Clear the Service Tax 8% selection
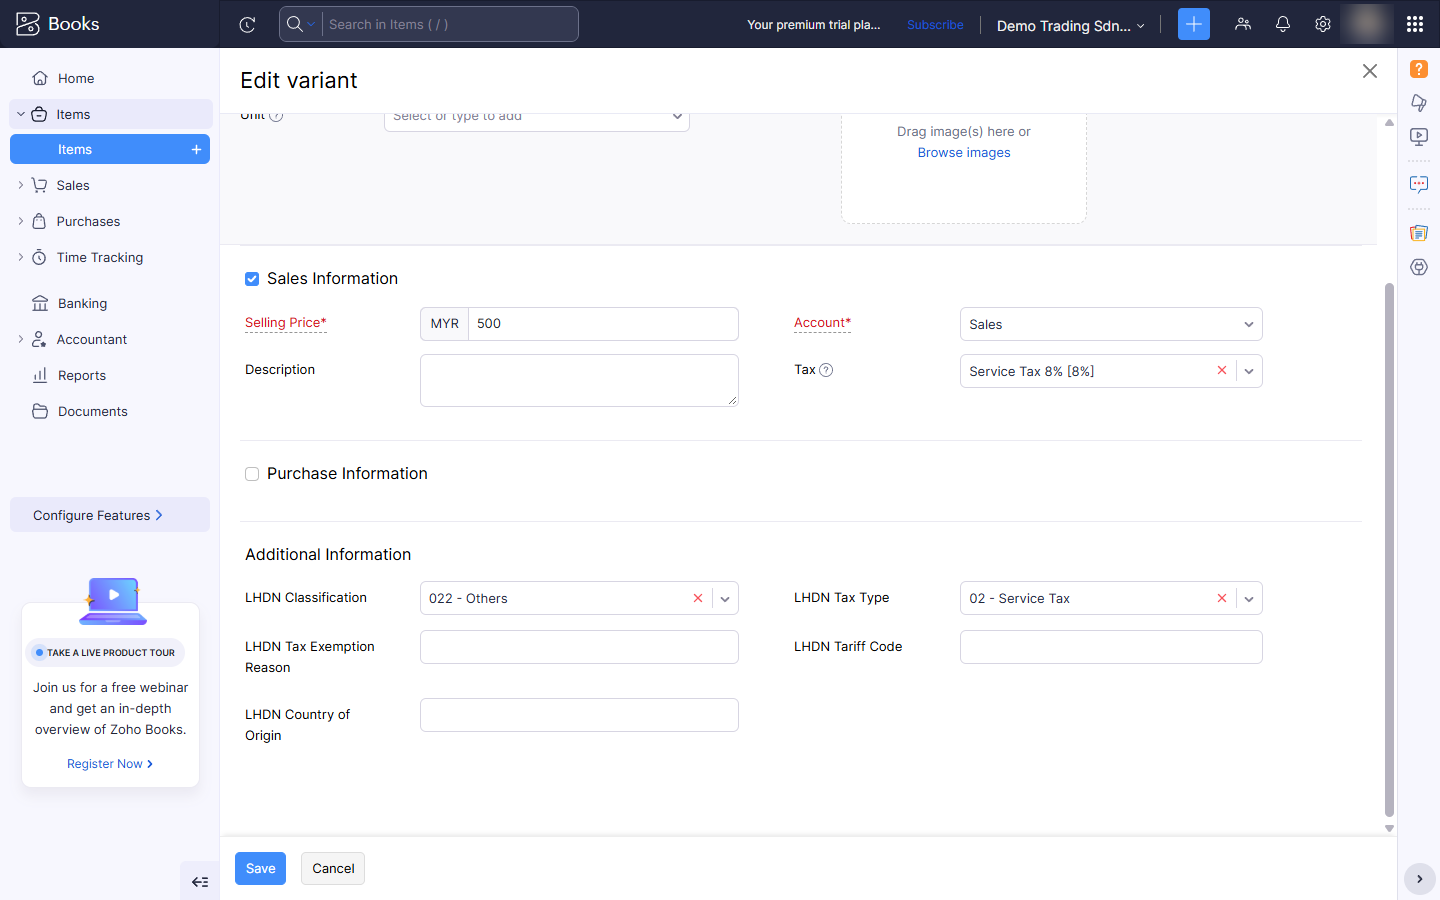Viewport: 1440px width, 900px height. (x=1222, y=370)
